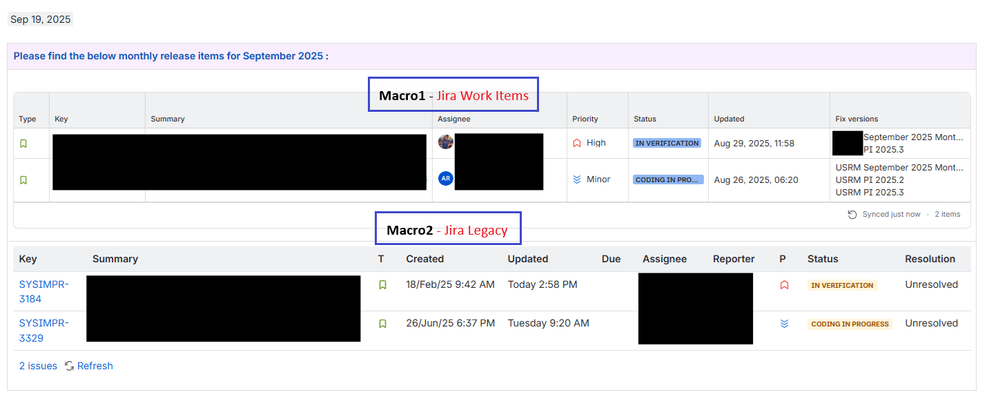Click the 18/Feb/25 9:42 AM created cell
The width and height of the screenshot is (998, 399).
(x=450, y=285)
